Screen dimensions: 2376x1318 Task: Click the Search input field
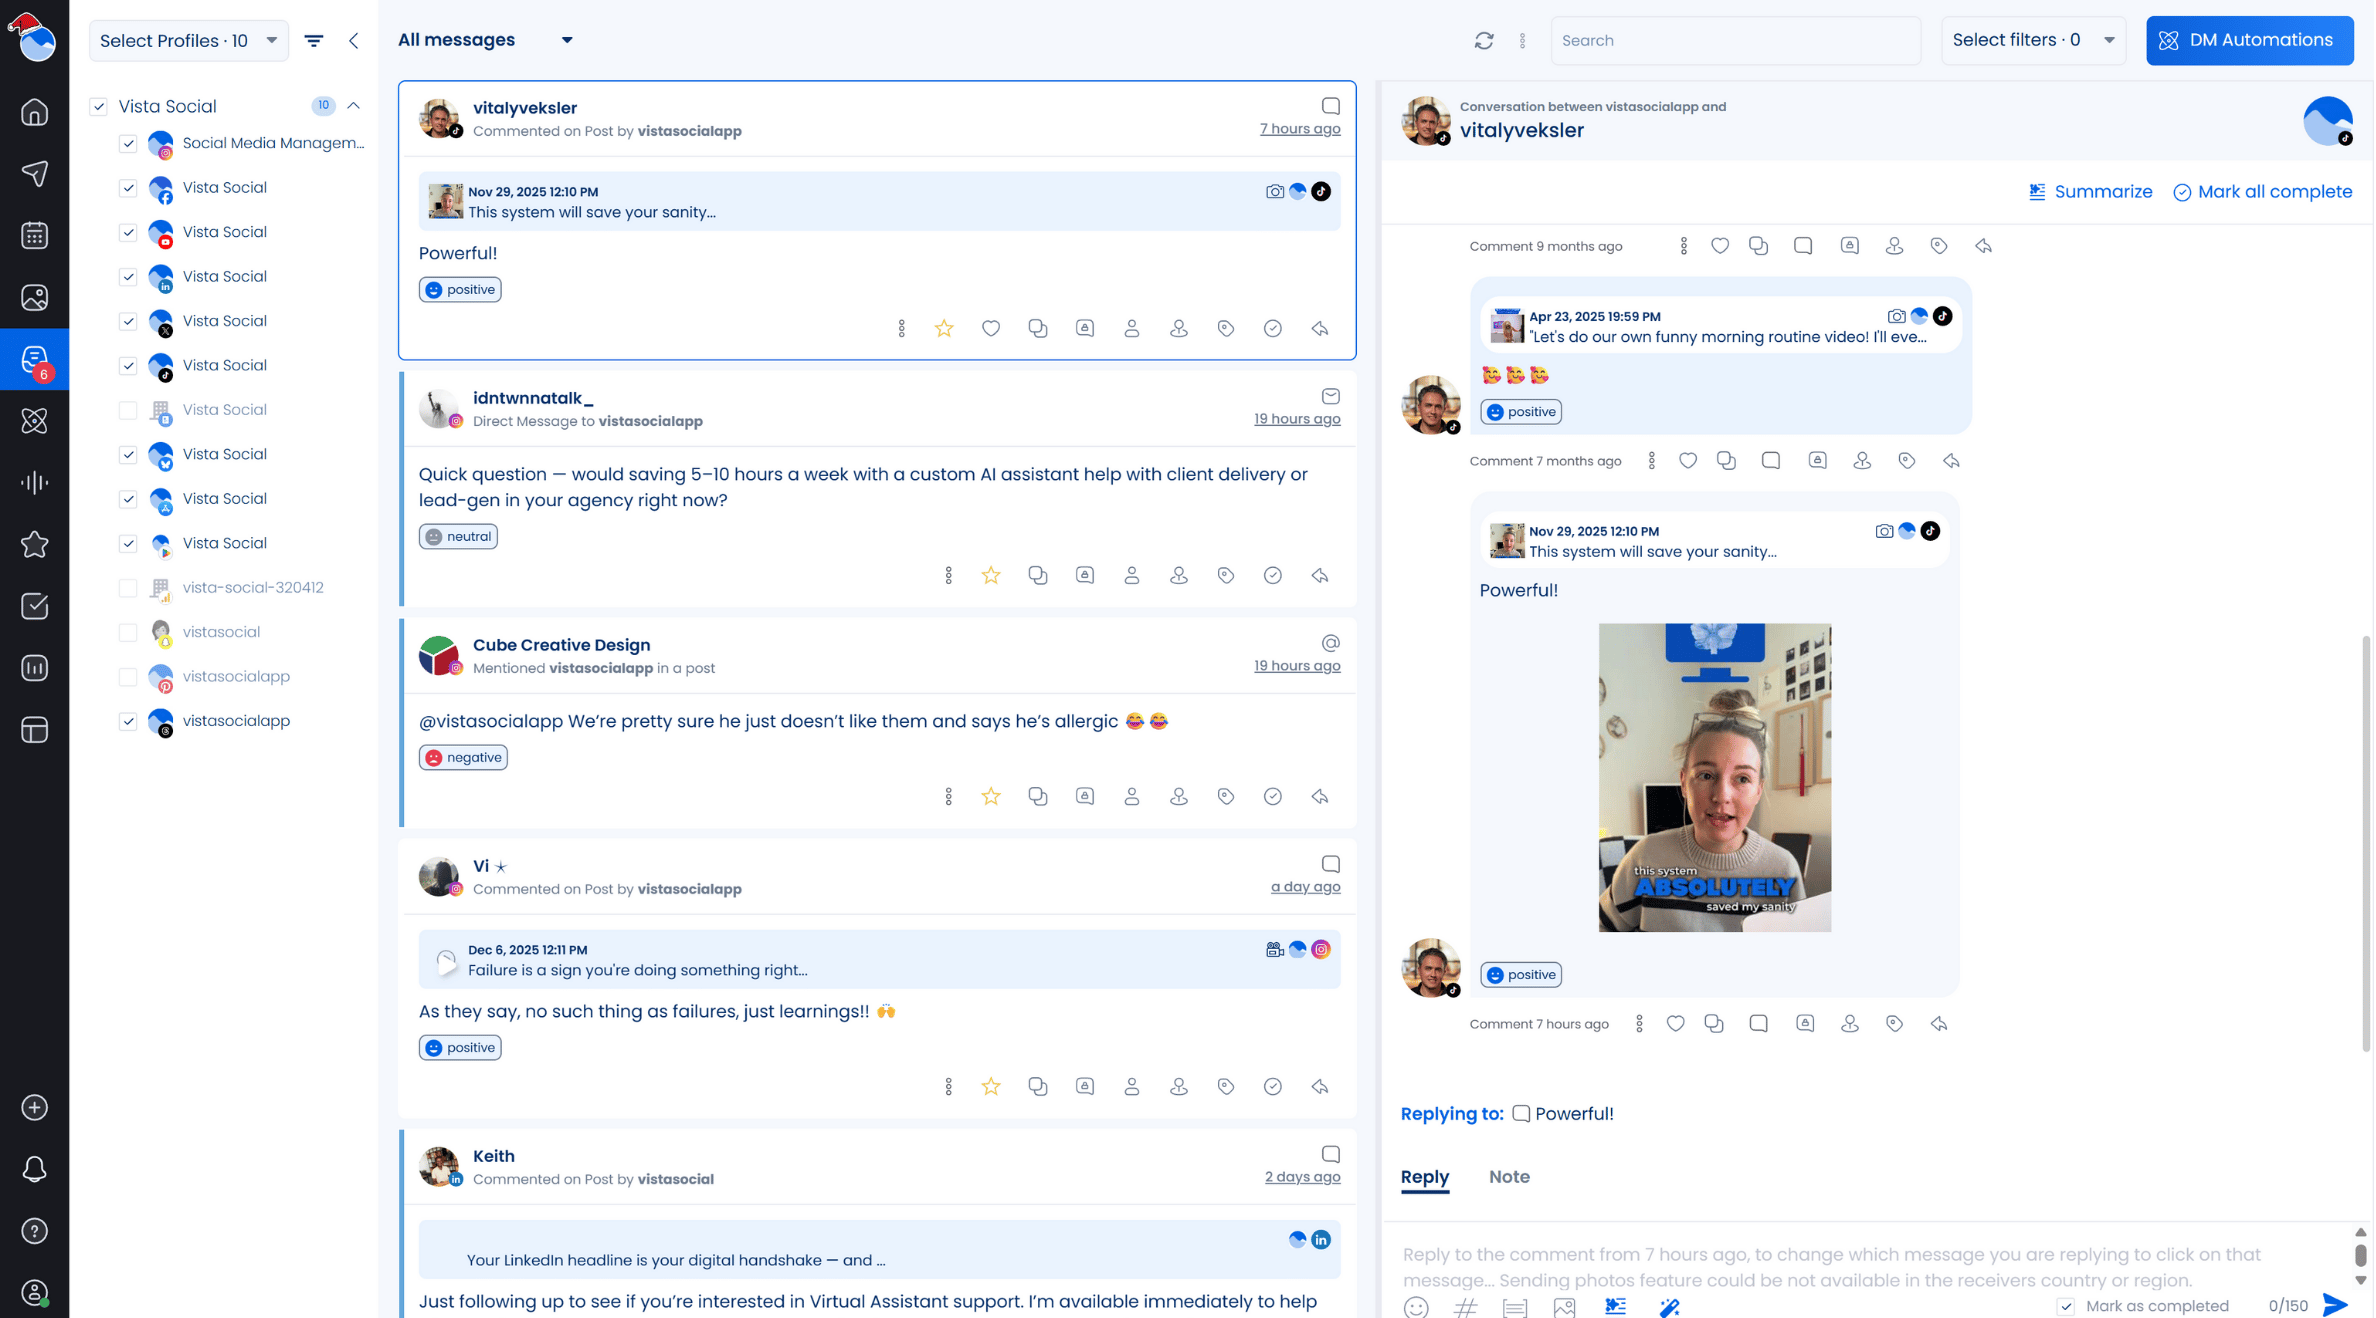tap(1734, 40)
